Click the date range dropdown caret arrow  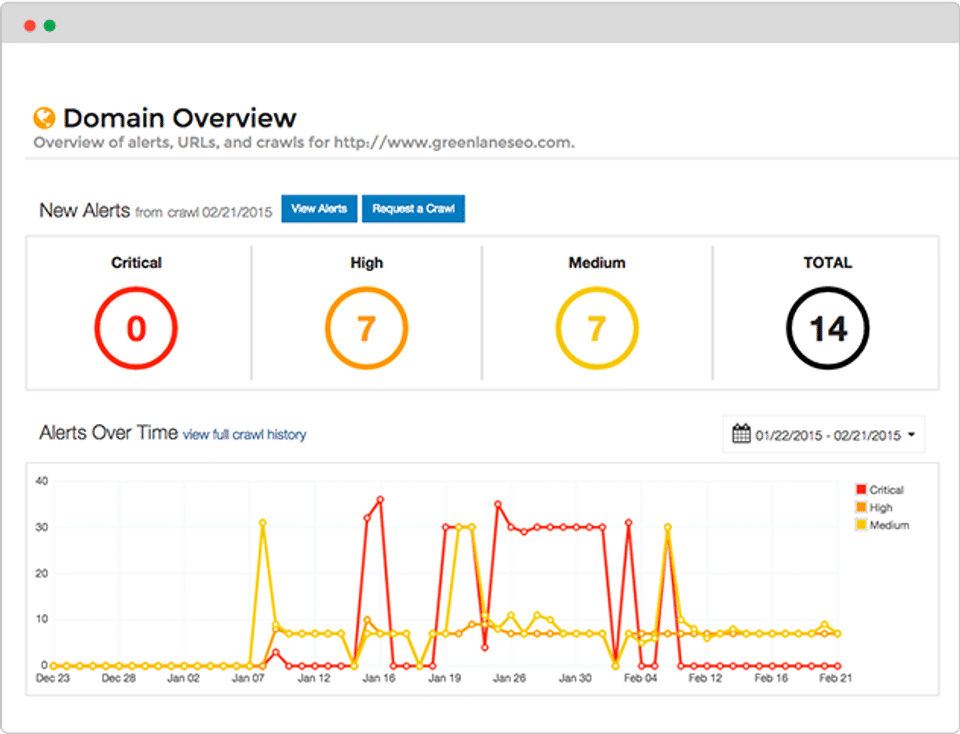912,435
